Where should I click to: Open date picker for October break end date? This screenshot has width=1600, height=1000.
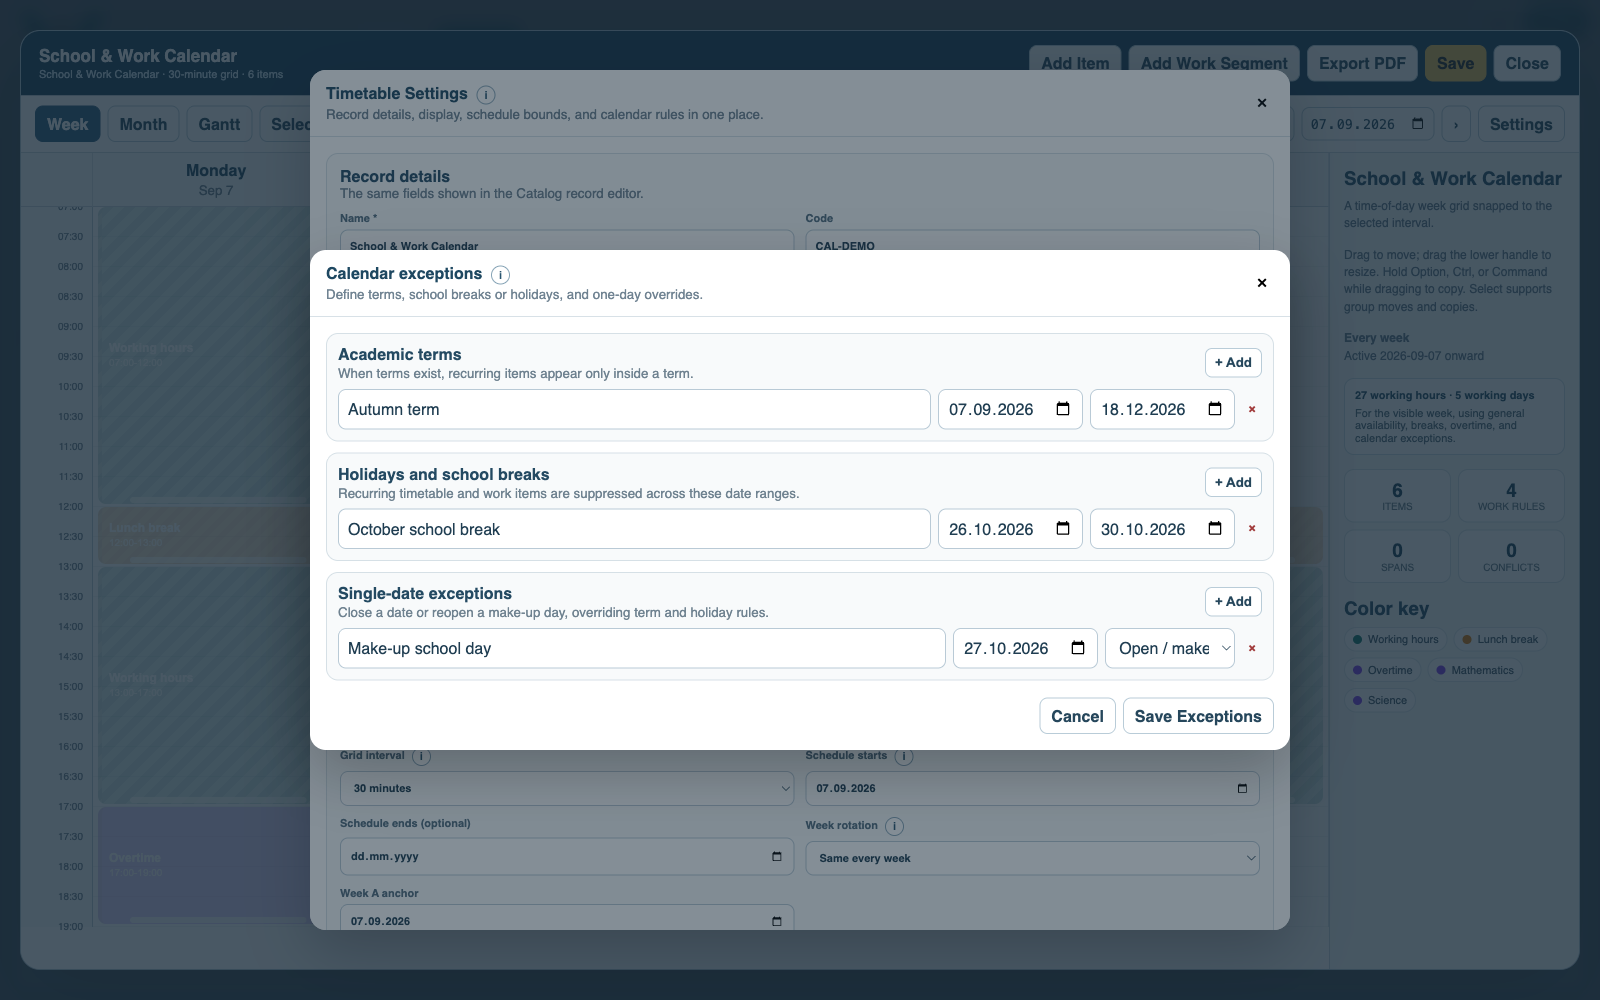pyautogui.click(x=1215, y=529)
